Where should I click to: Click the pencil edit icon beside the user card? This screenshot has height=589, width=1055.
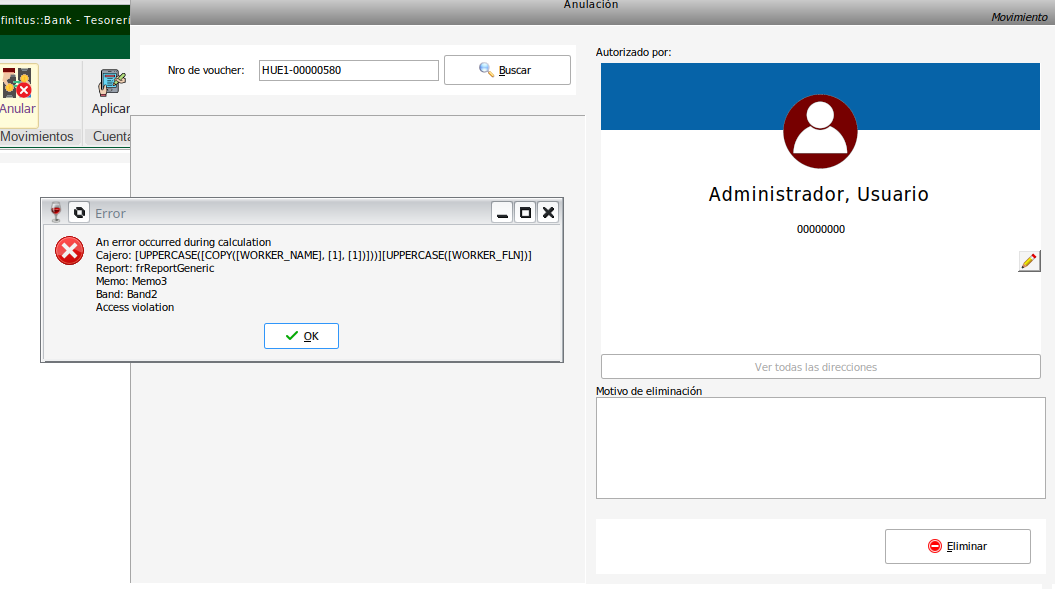point(1029,261)
